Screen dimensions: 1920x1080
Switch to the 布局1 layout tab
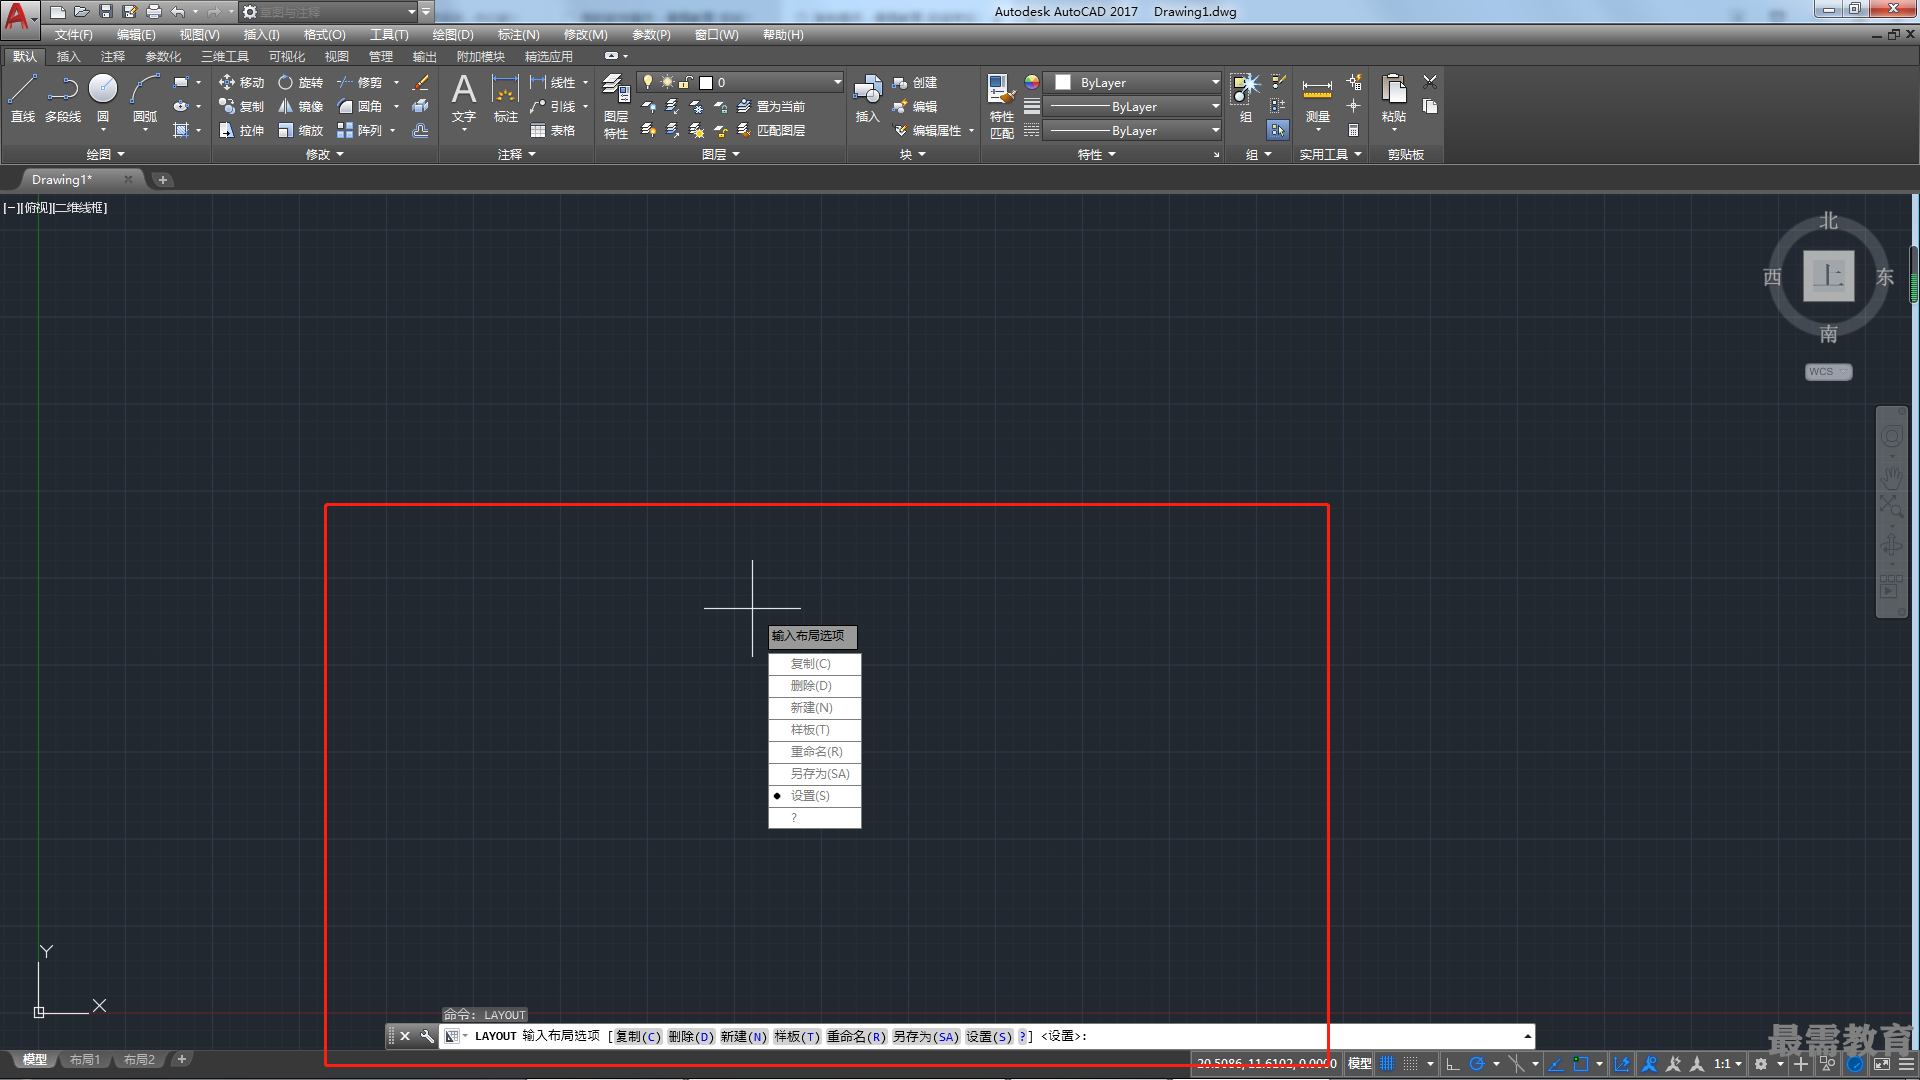pyautogui.click(x=85, y=1060)
